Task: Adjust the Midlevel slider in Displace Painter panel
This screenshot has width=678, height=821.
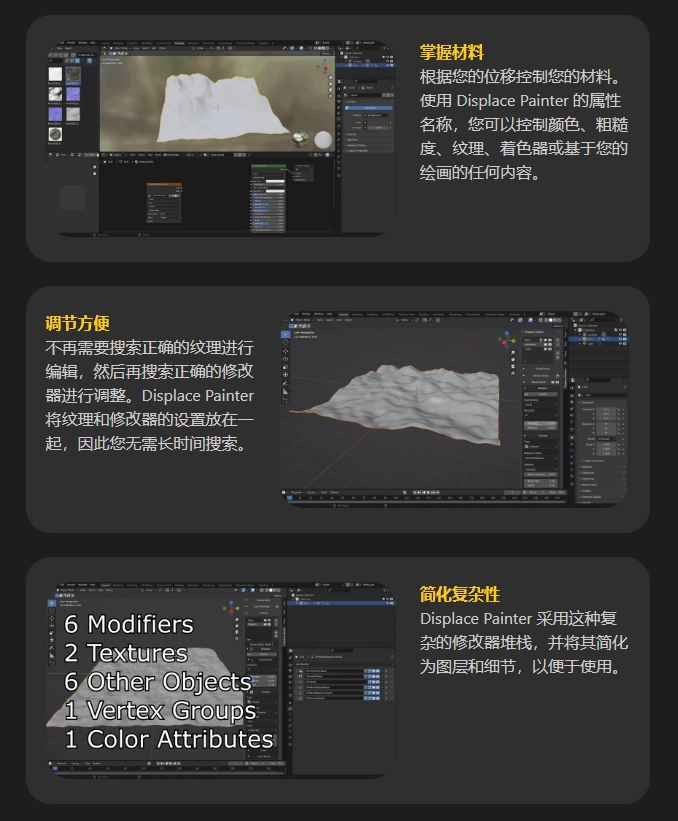Action: 541,428
